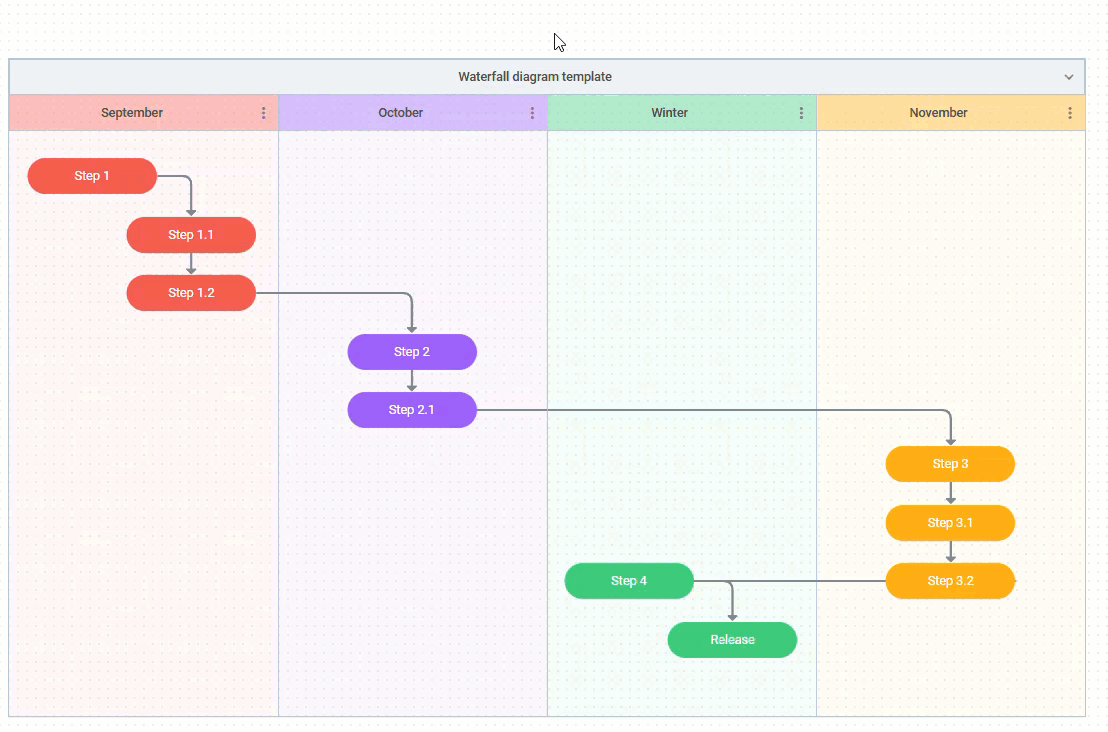This screenshot has width=1108, height=732.
Task: Click the Winter column three-dot icon
Action: pos(801,113)
